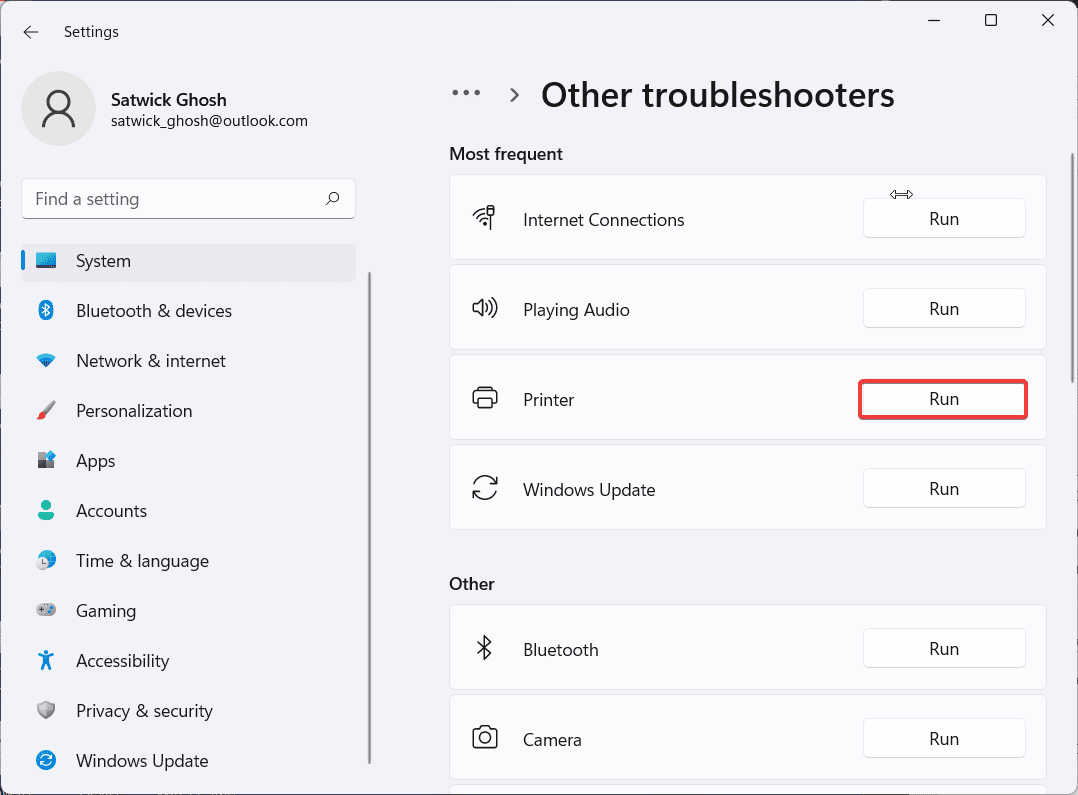Image resolution: width=1078 pixels, height=795 pixels.
Task: Go back using the back arrow
Action: pos(31,32)
